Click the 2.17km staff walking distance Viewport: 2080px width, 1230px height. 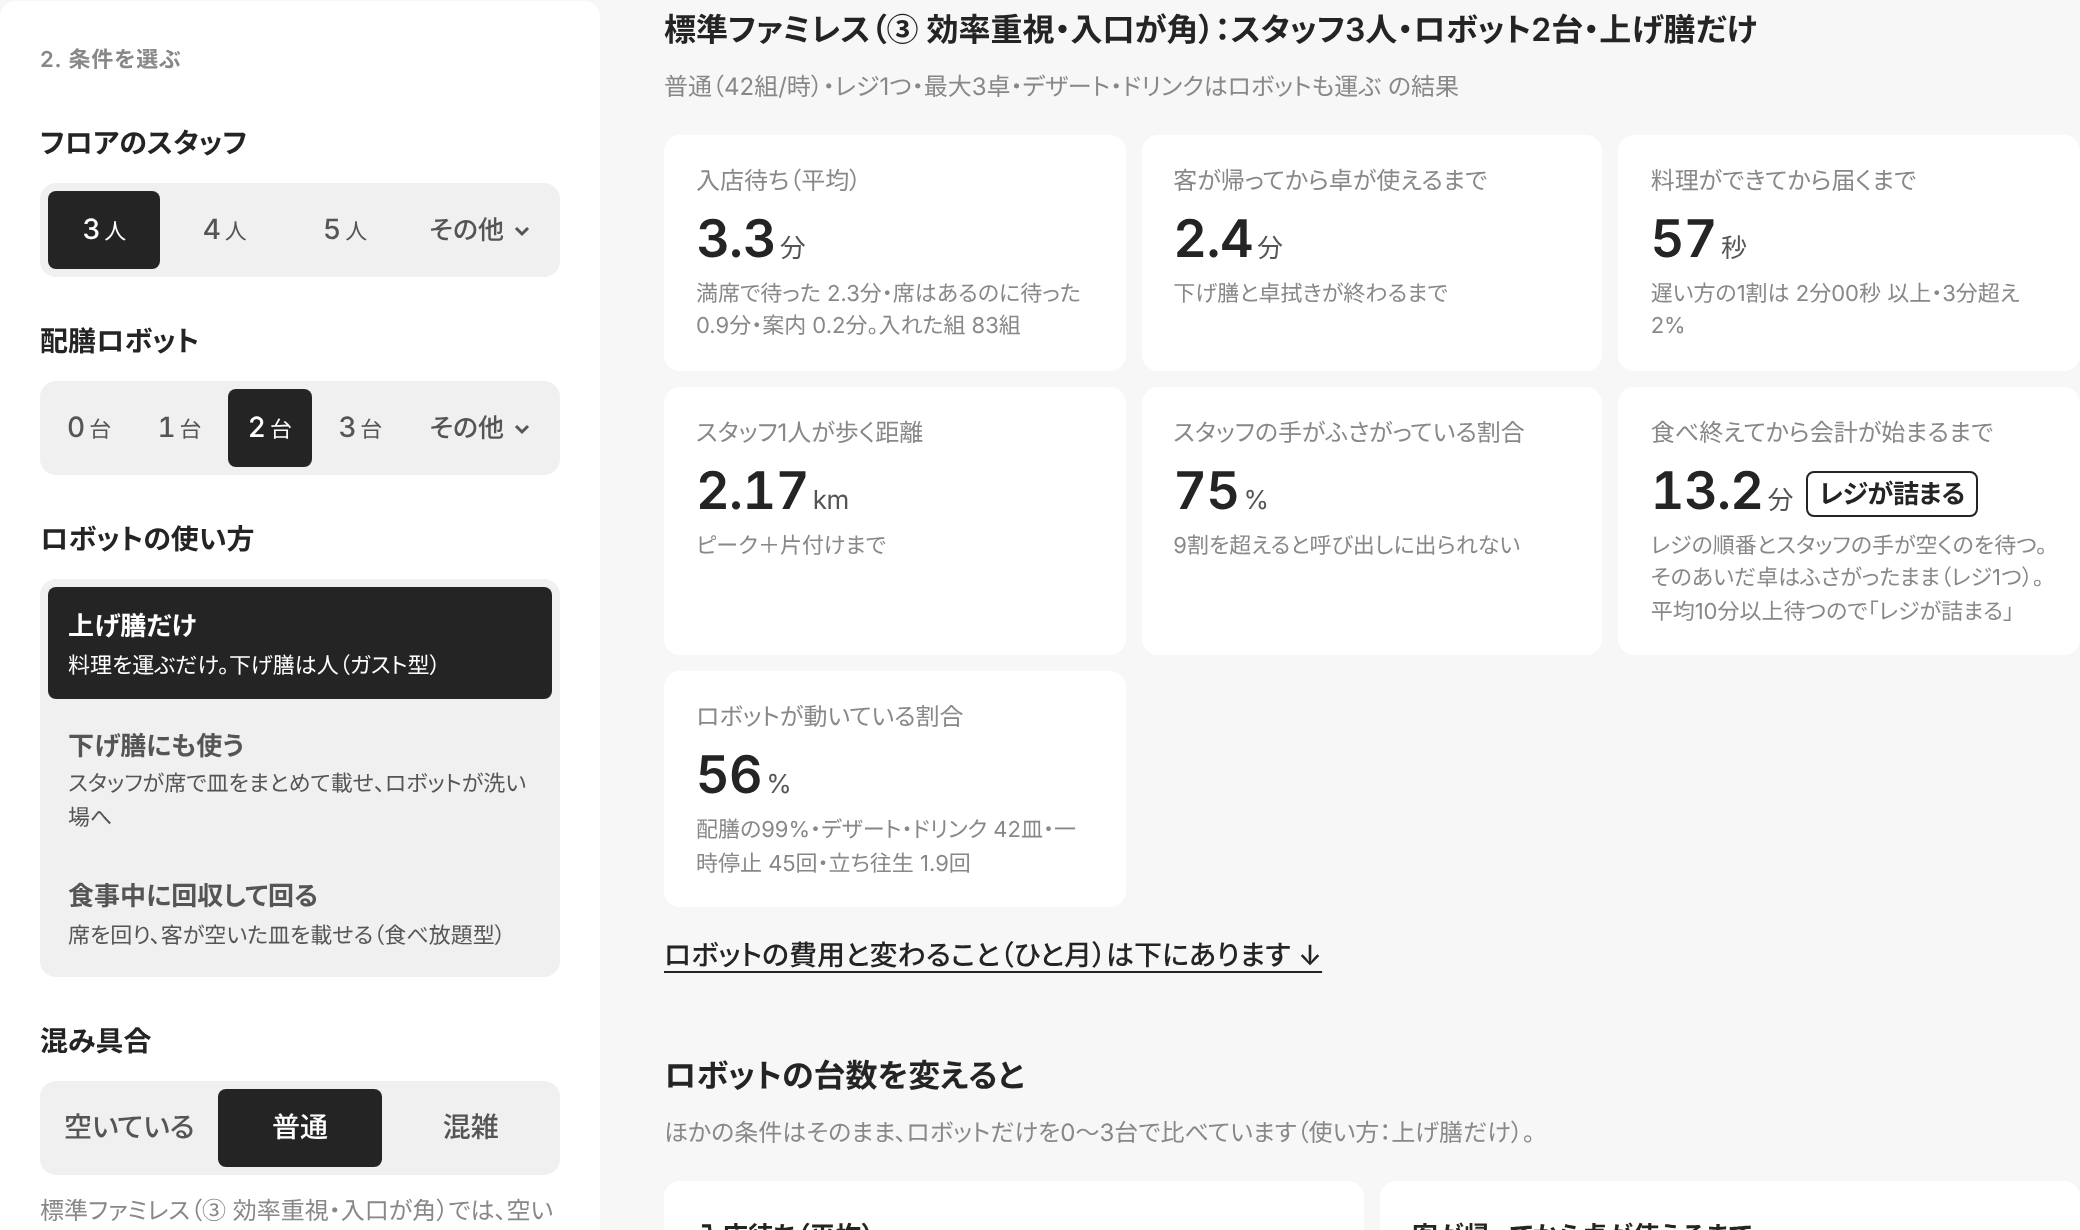coord(772,492)
